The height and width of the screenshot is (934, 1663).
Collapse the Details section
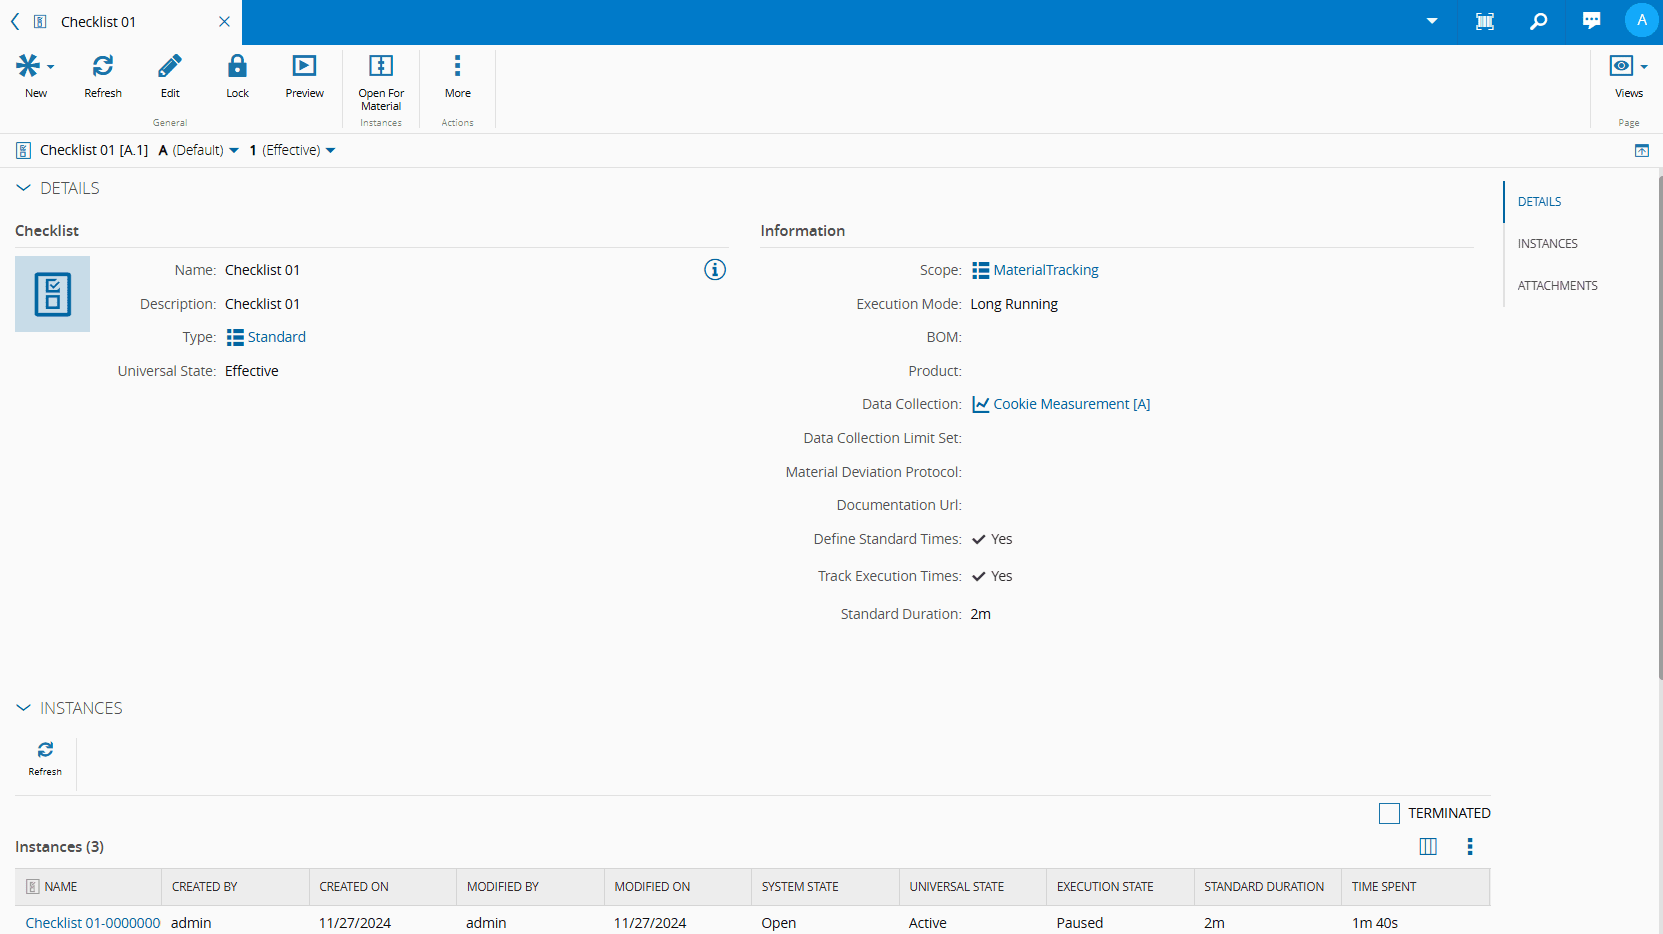click(24, 188)
